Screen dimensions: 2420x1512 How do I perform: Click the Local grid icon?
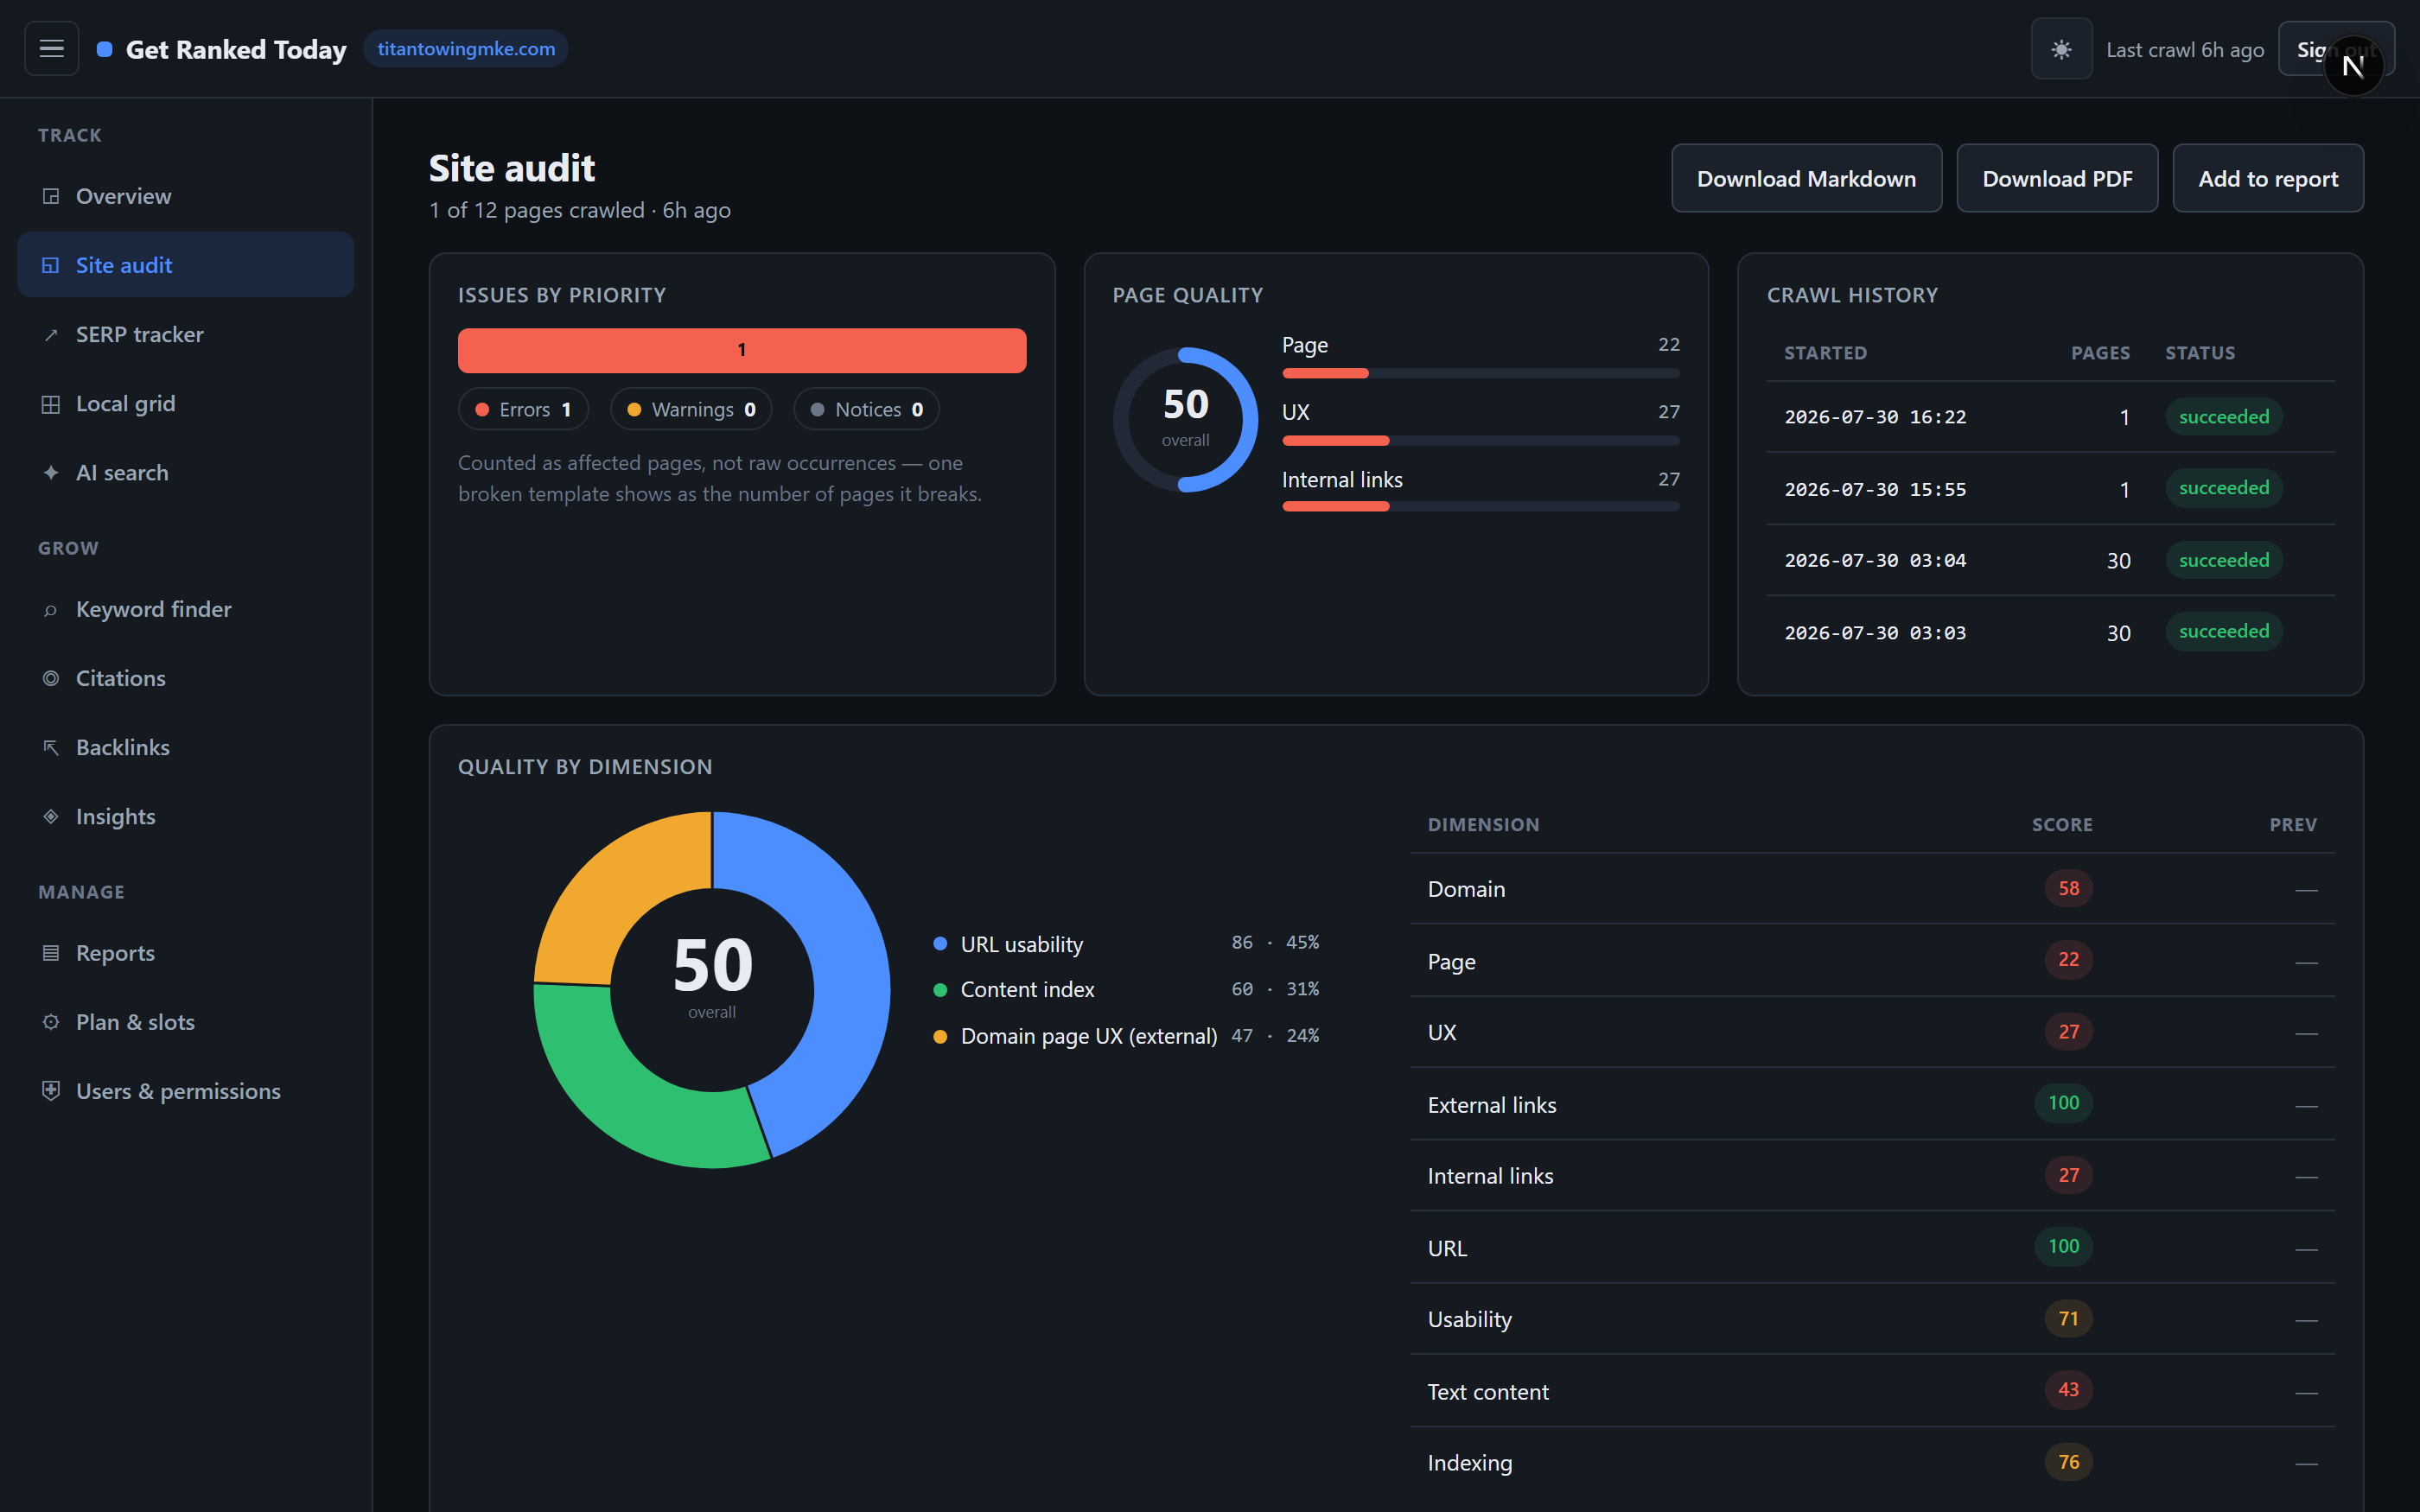pyautogui.click(x=51, y=404)
